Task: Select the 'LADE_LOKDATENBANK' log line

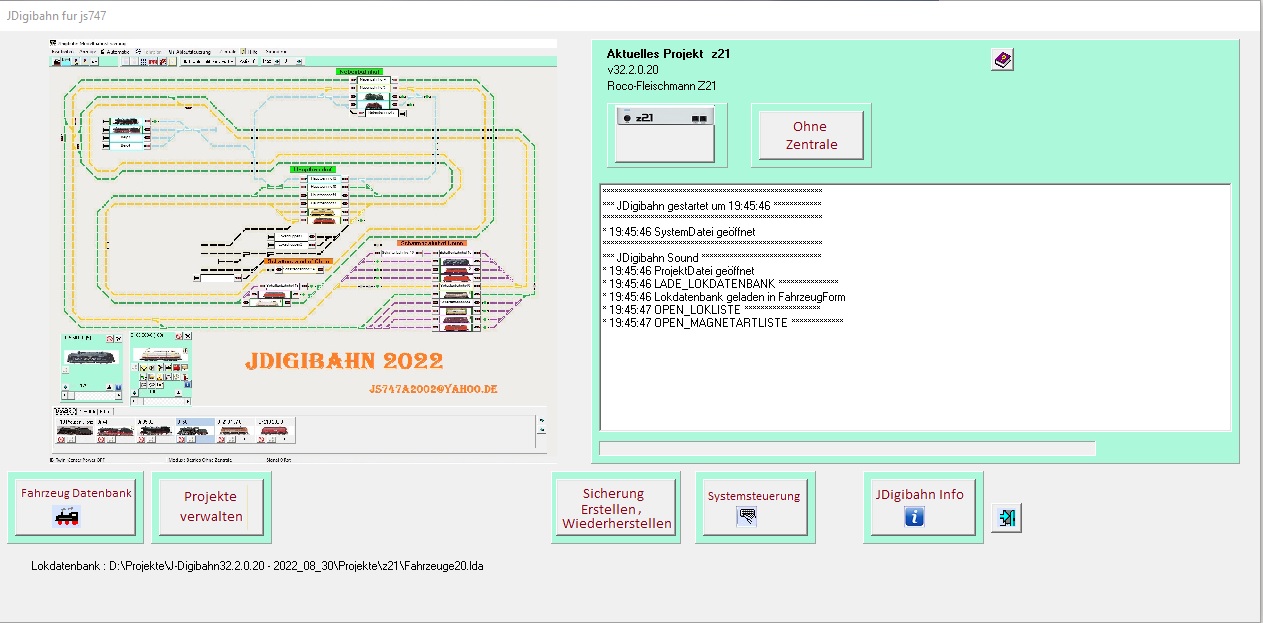Action: tap(720, 284)
